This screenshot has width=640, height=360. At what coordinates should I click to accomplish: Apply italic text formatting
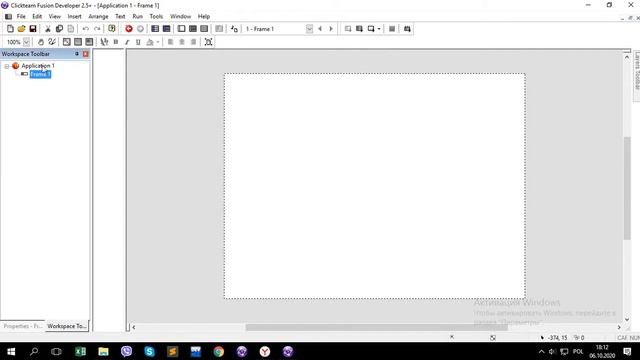point(127,42)
